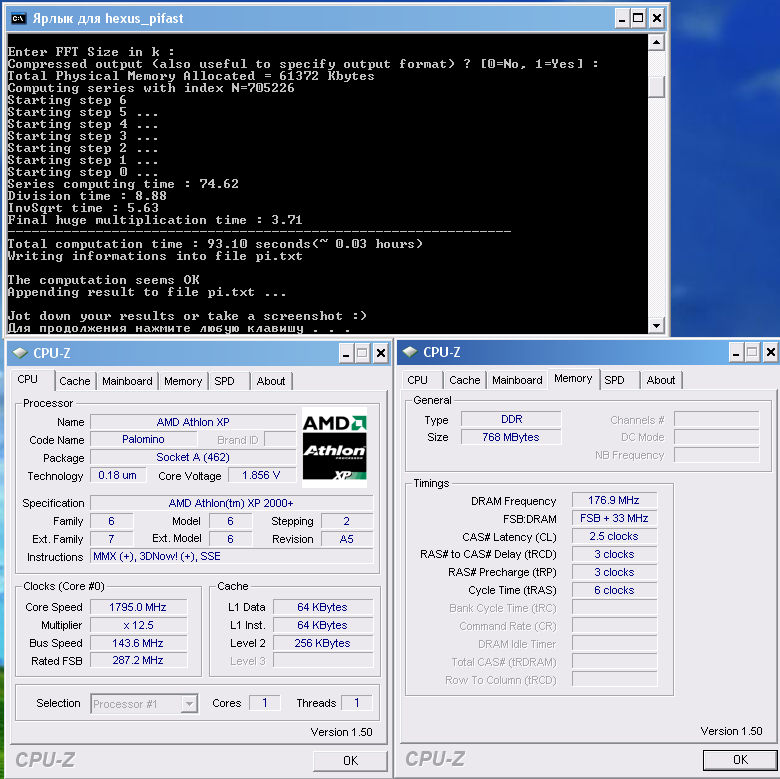Click the console scrollbar up arrow

pos(657,43)
